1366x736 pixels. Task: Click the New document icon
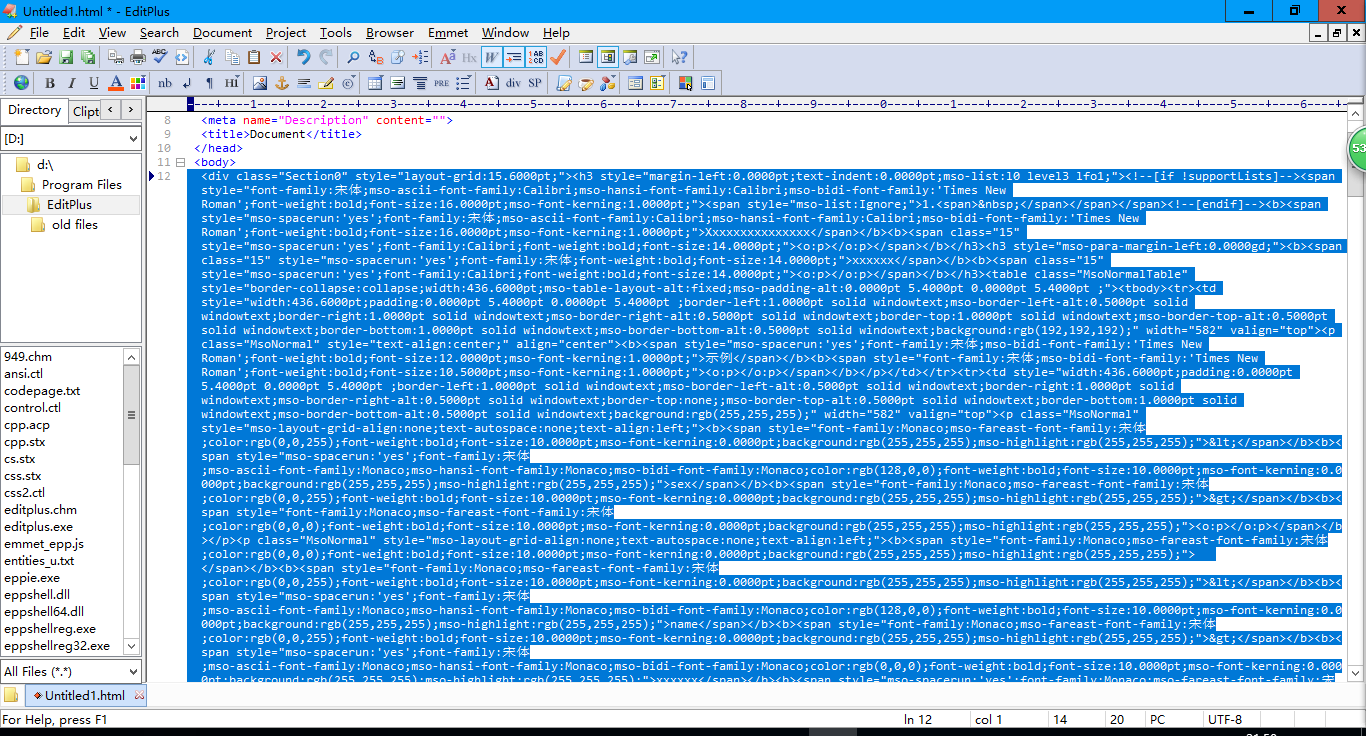tap(22, 57)
